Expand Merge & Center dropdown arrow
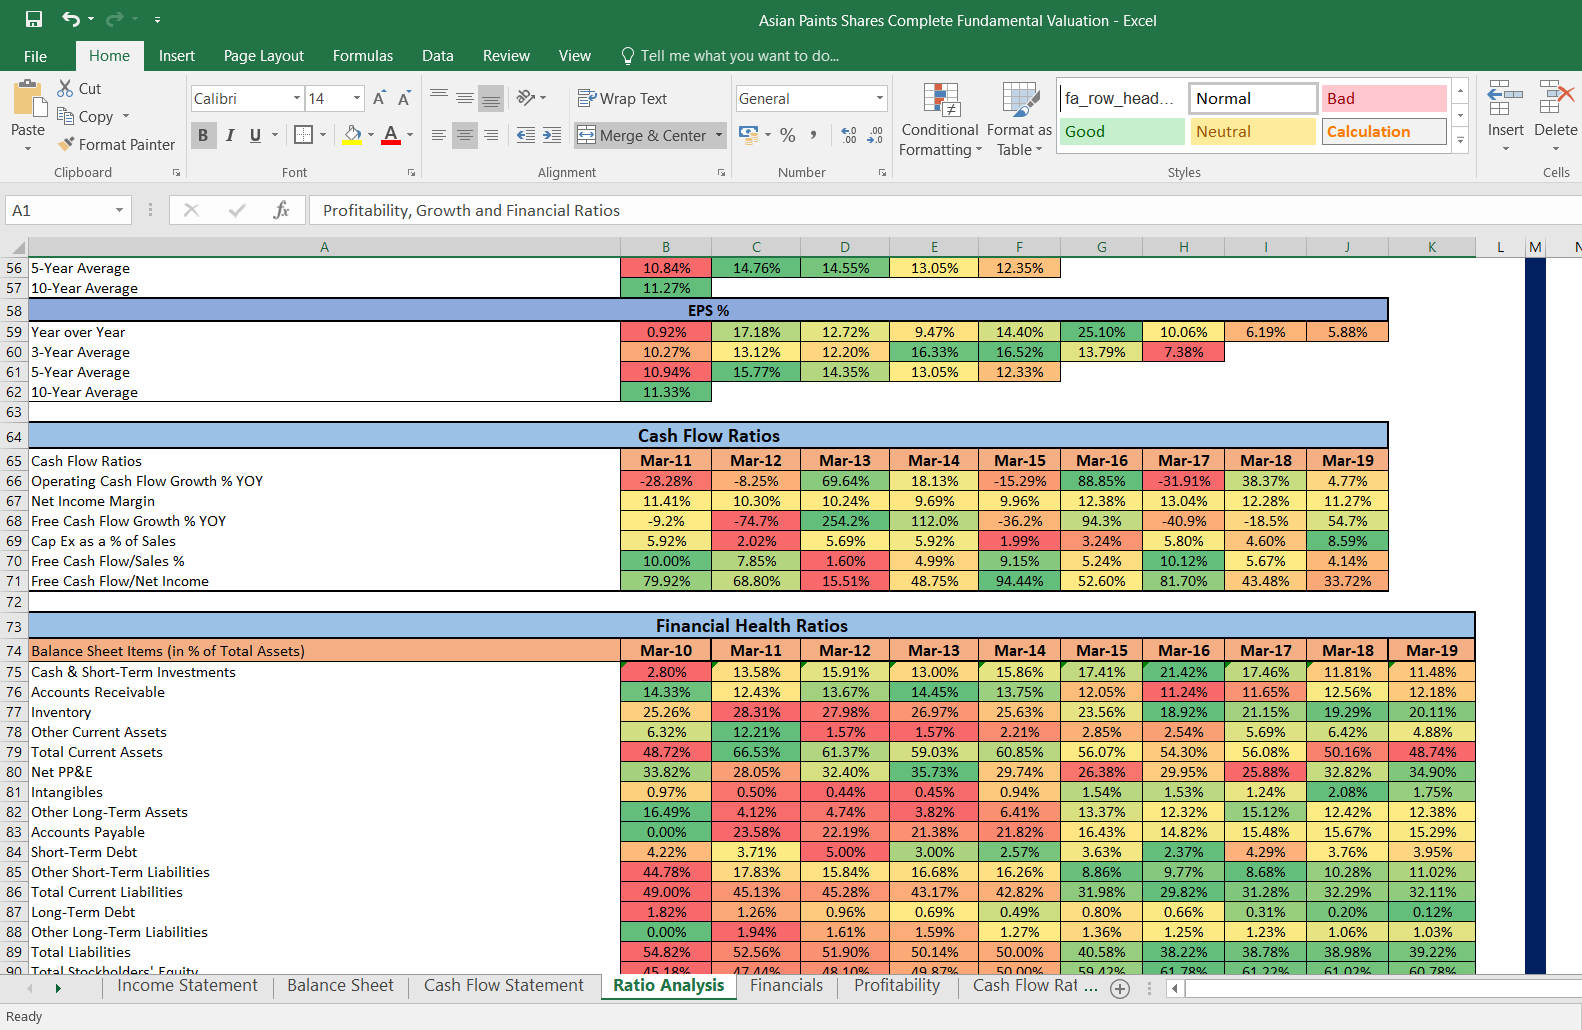This screenshot has width=1582, height=1030. (719, 135)
